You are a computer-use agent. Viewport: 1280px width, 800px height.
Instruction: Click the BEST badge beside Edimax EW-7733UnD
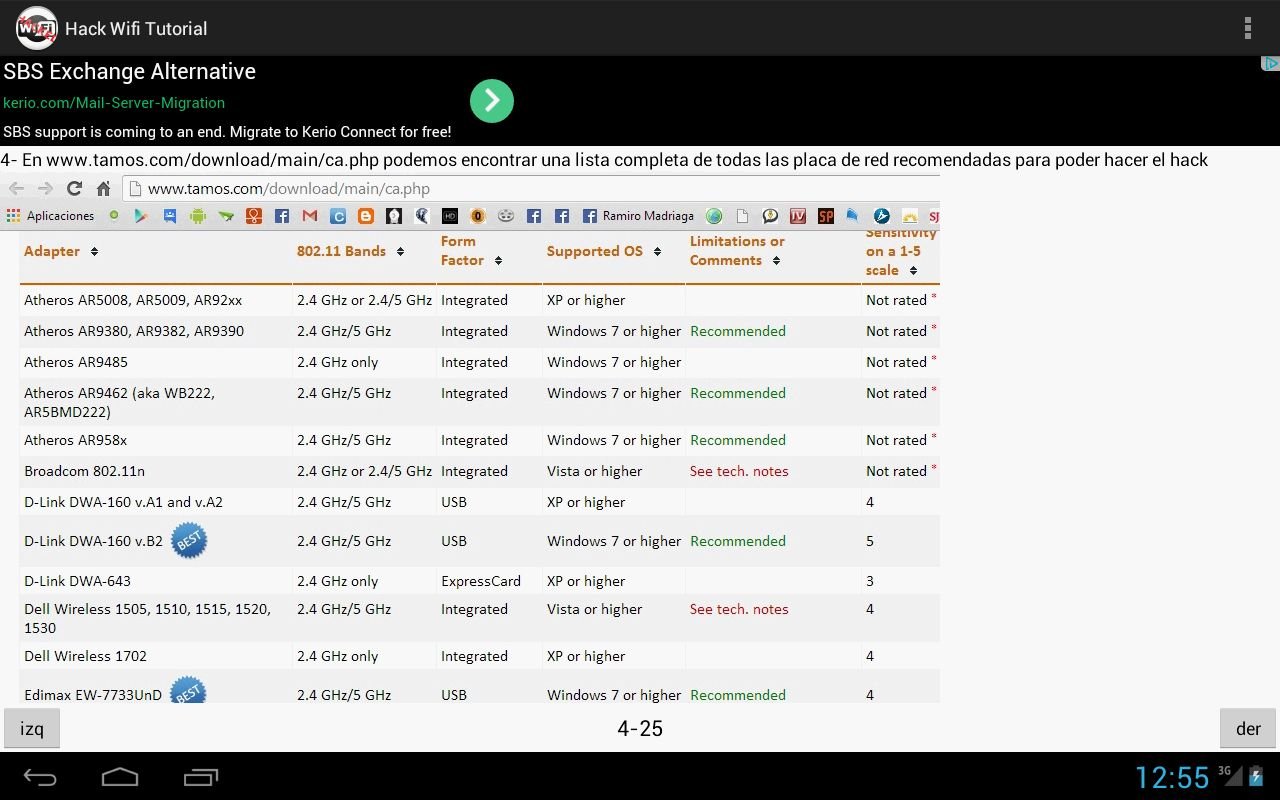[188, 691]
